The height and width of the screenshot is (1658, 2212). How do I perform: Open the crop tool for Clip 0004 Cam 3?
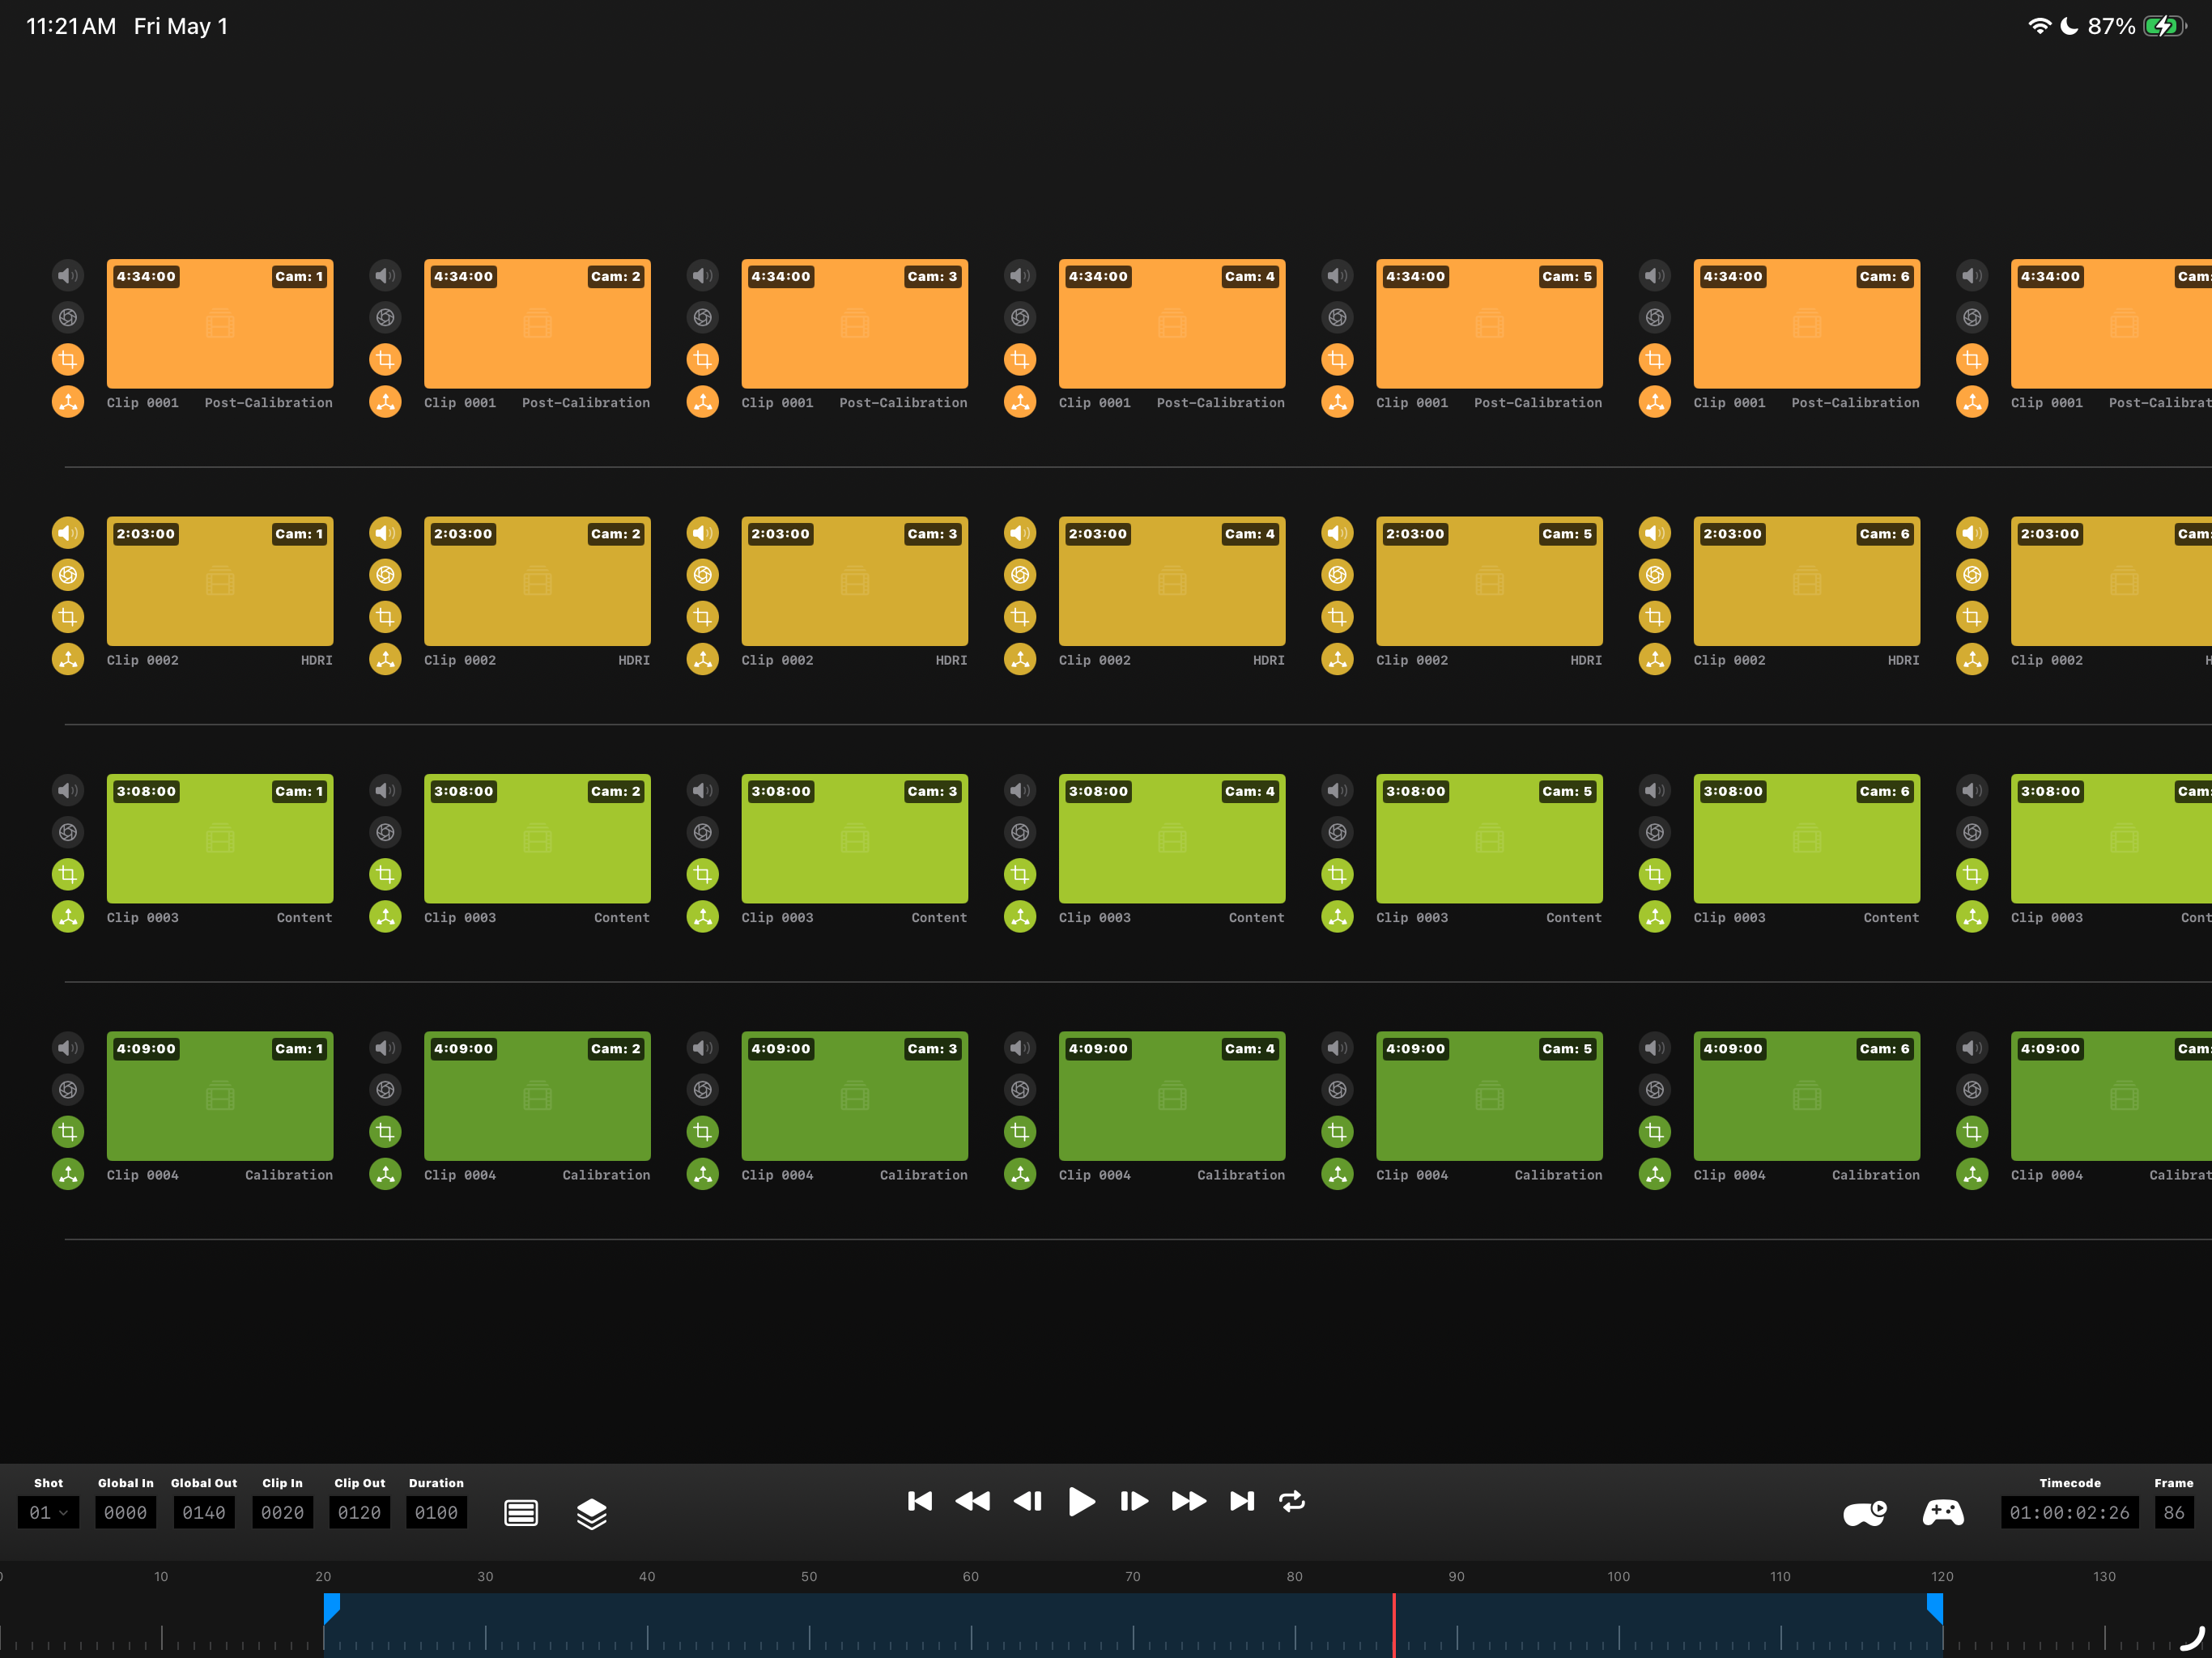click(x=703, y=1132)
